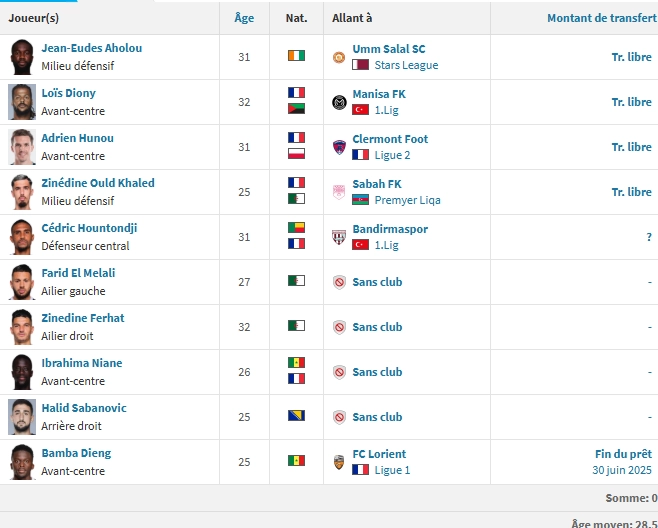Click the Umm Salal SC club crest

(x=339, y=57)
